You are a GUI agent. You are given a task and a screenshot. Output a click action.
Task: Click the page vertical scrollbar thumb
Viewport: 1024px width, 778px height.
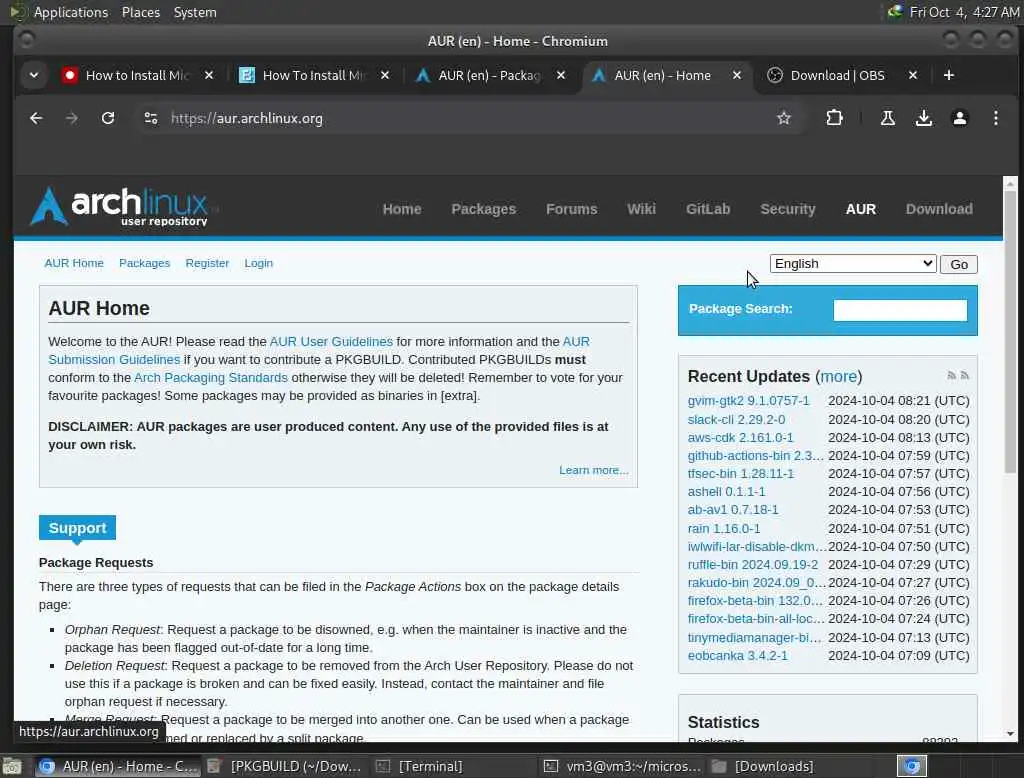point(1010,332)
